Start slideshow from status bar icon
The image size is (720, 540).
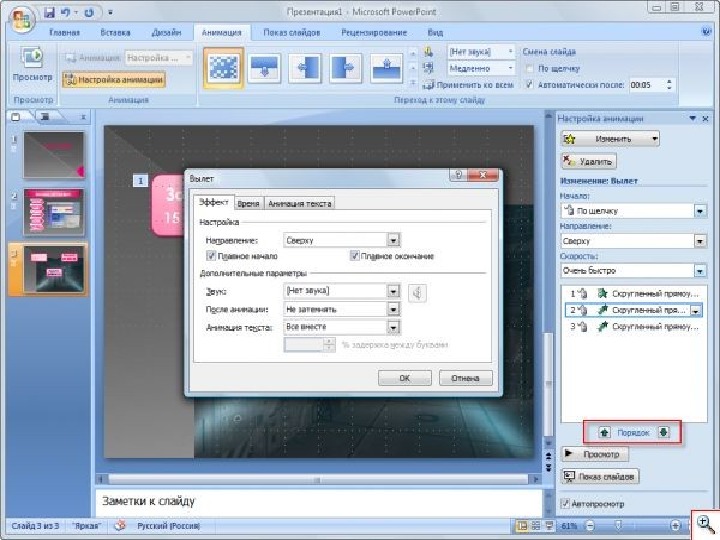549,526
